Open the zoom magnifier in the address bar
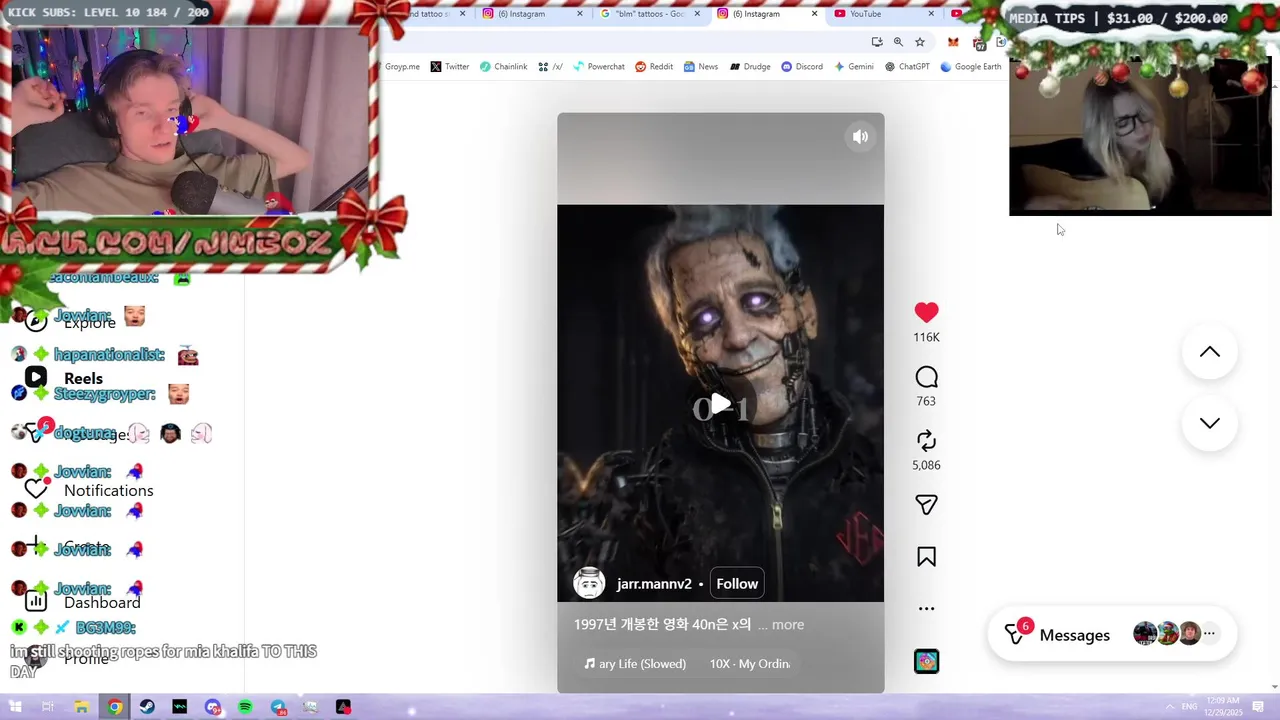 click(x=898, y=42)
